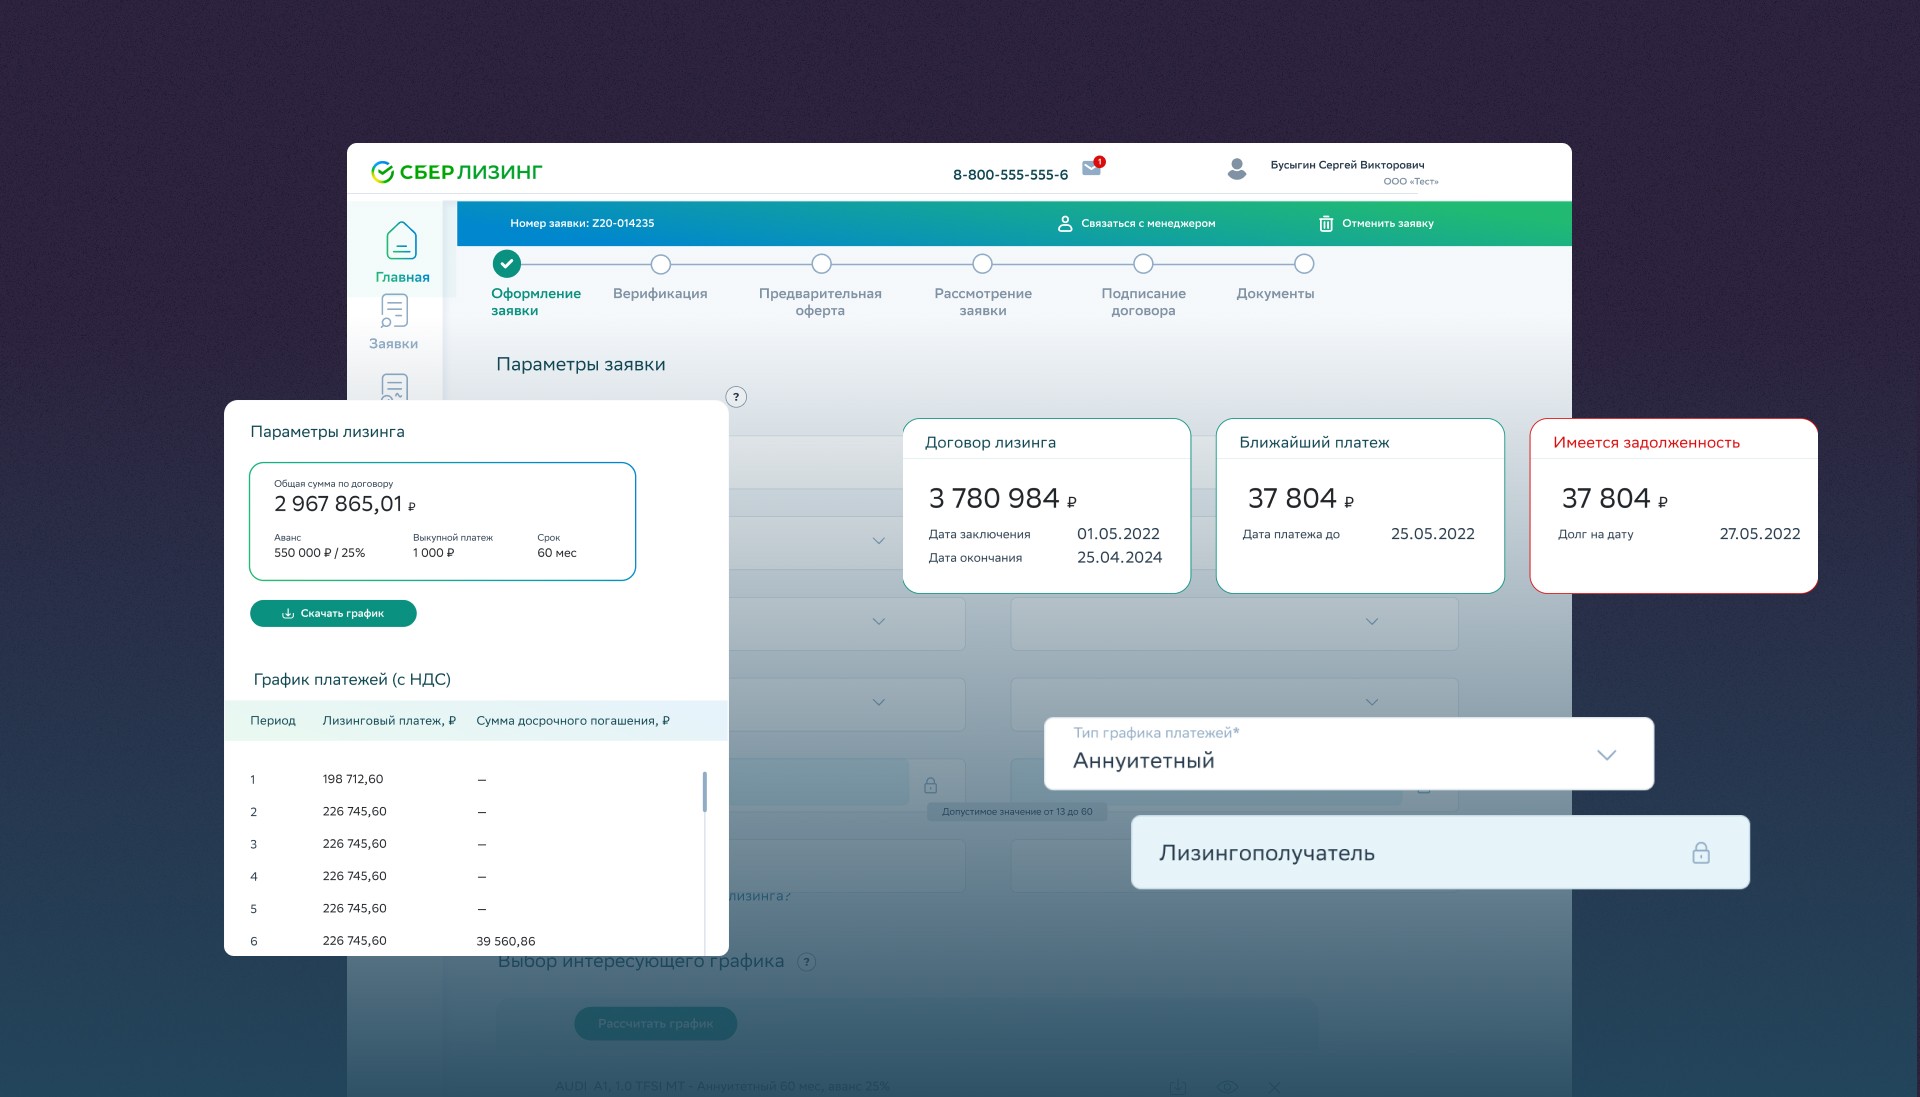The height and width of the screenshot is (1097, 1920).
Task: Go to the completed Оформление заявки step
Action: 507,264
